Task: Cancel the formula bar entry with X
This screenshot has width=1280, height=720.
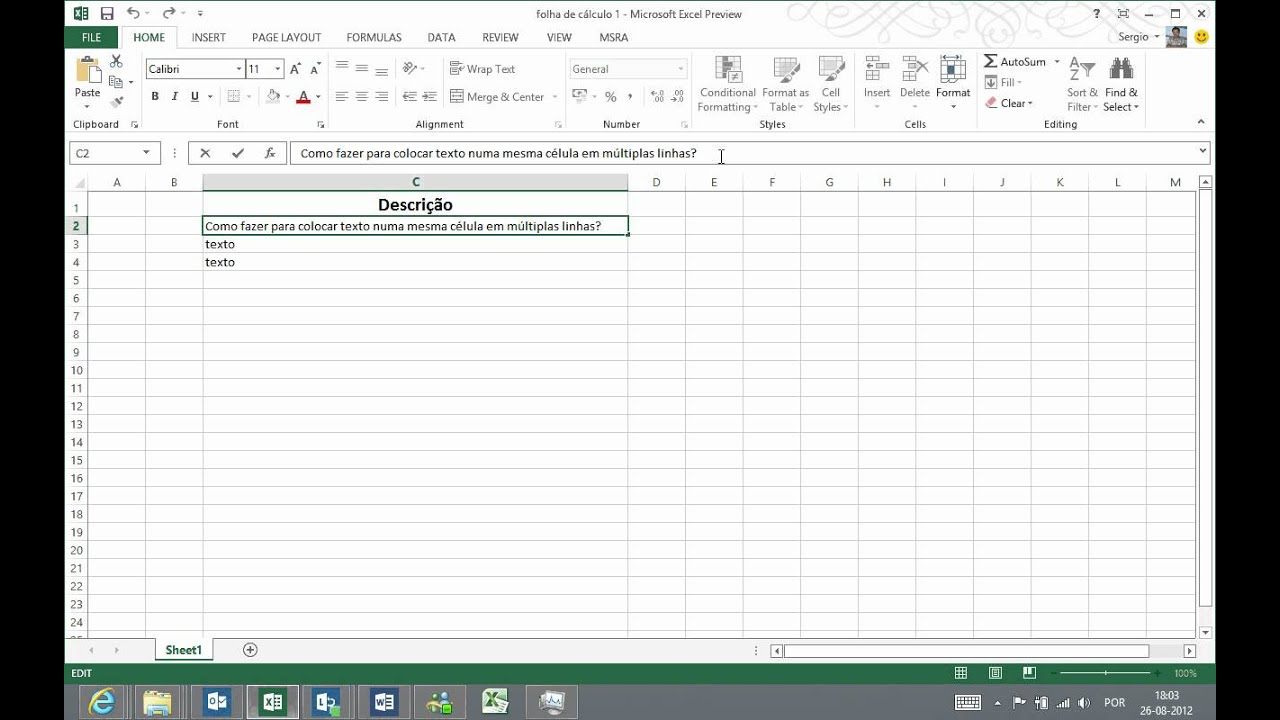Action: (205, 153)
